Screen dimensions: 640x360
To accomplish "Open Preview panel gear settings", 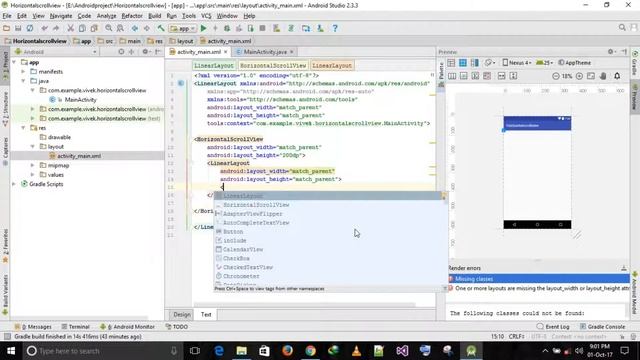I will pyautogui.click(x=611, y=51).
